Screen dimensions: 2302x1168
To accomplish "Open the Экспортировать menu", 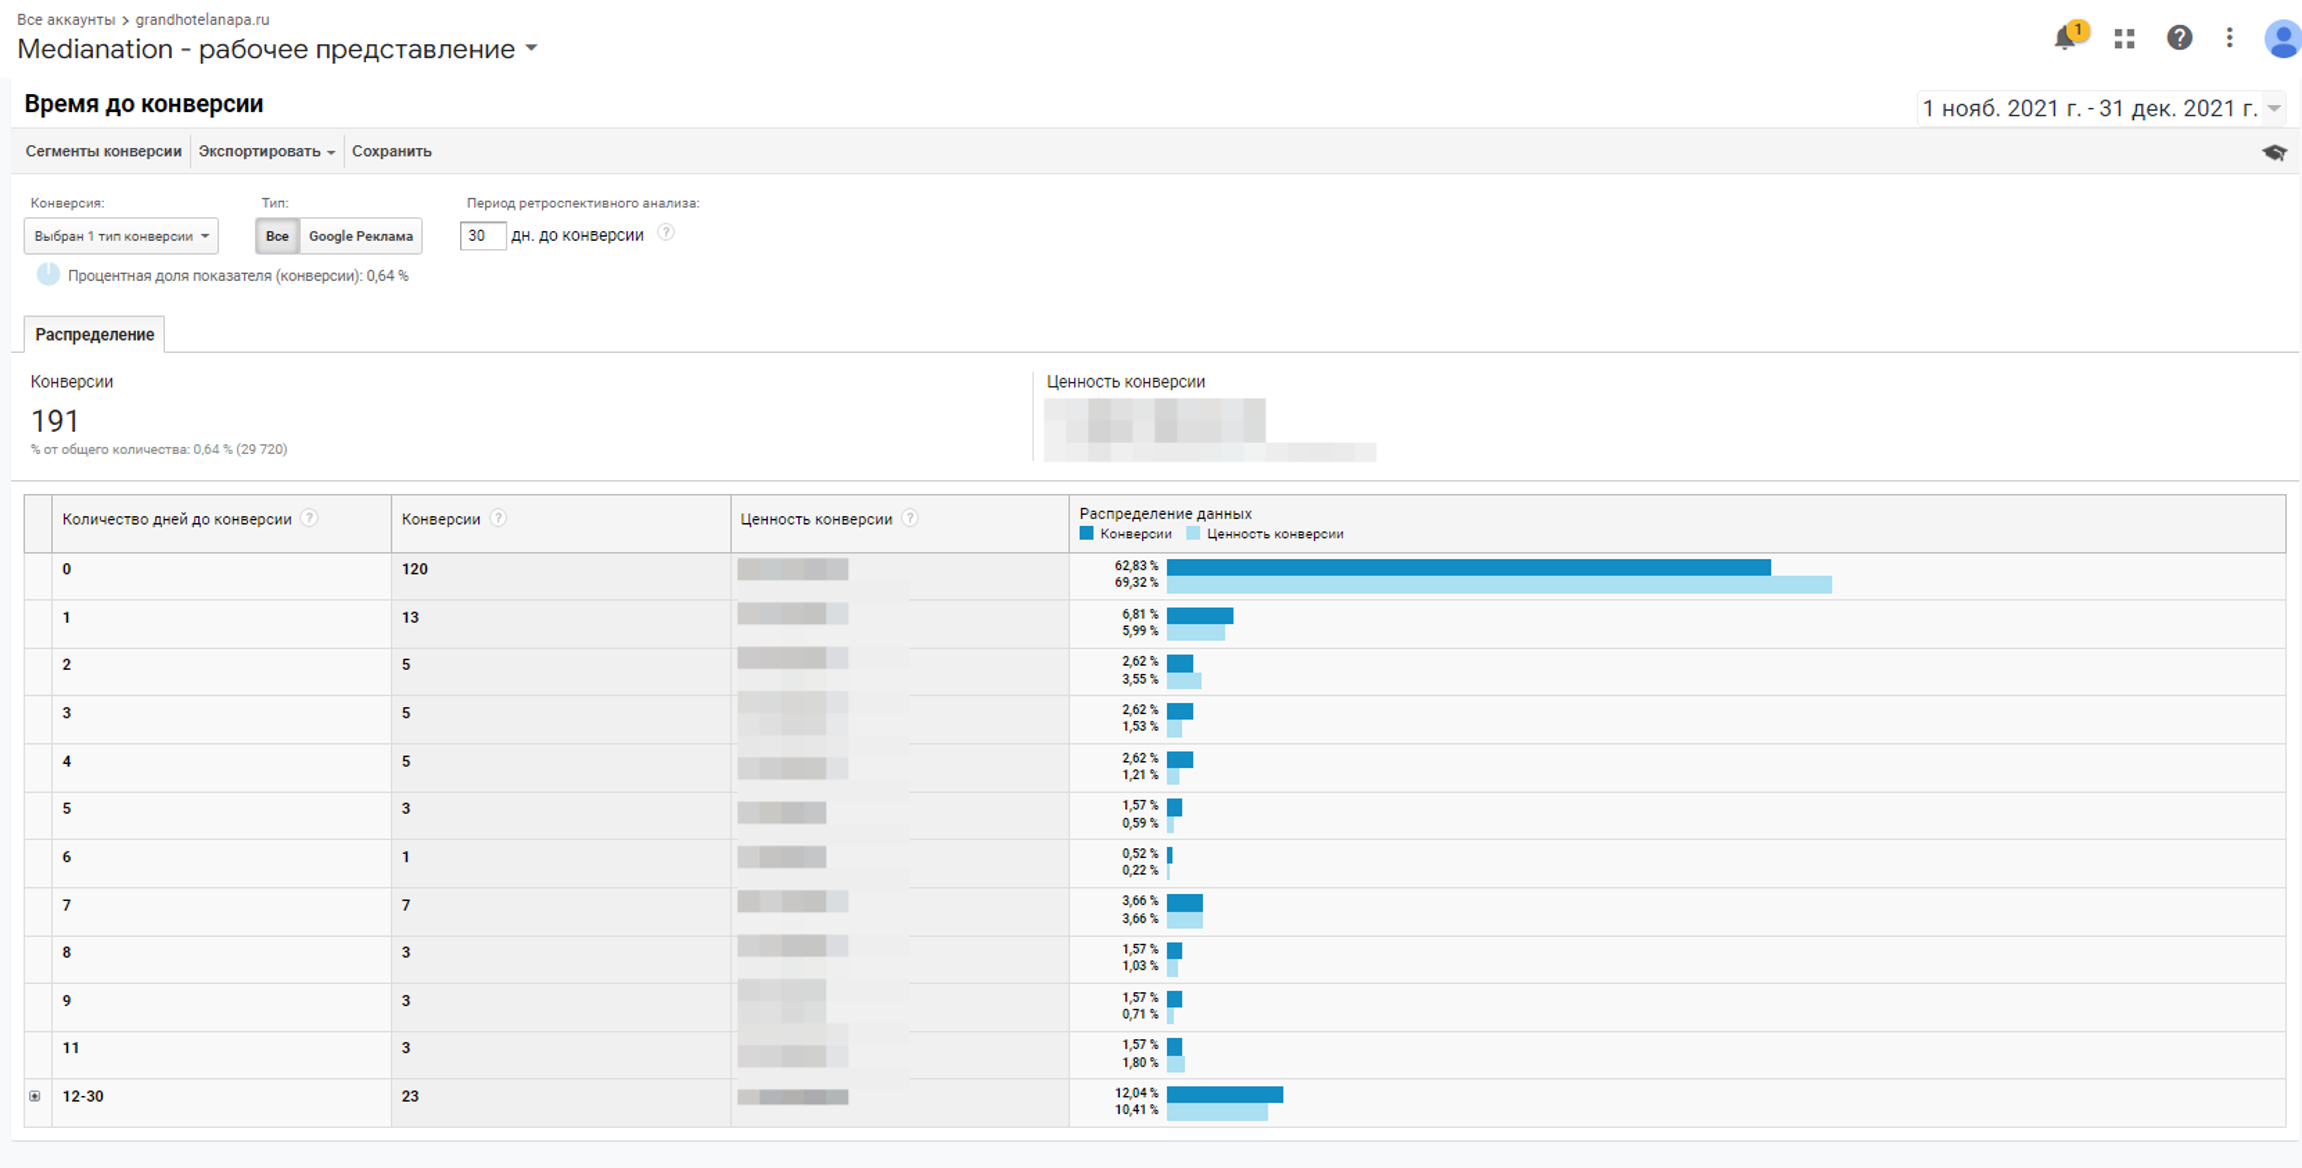I will [x=266, y=151].
